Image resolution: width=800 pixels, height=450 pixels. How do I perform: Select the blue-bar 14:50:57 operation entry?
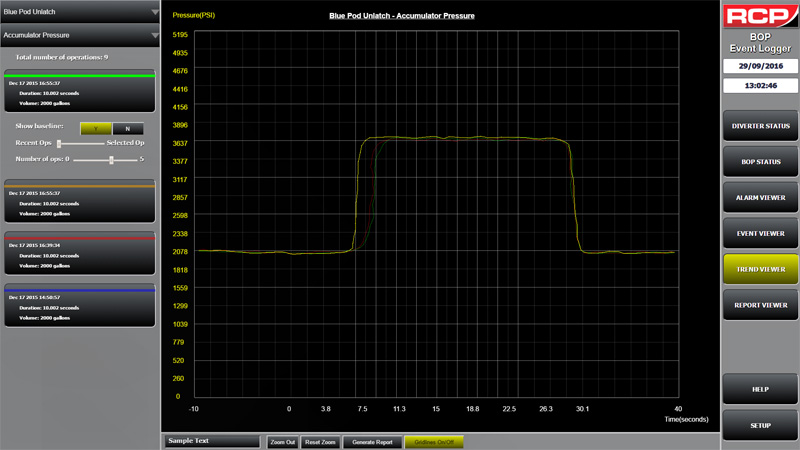click(x=80, y=306)
